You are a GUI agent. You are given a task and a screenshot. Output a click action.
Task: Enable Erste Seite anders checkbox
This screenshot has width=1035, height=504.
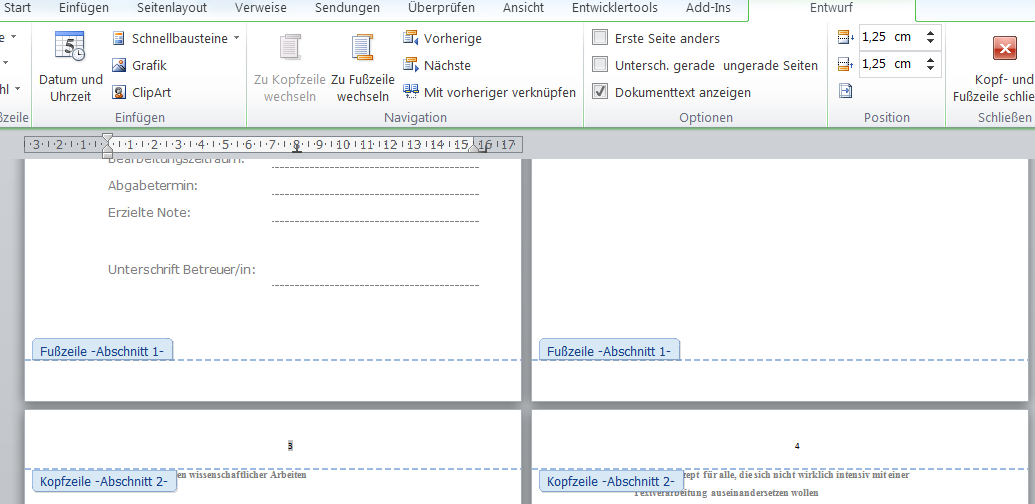tap(600, 38)
